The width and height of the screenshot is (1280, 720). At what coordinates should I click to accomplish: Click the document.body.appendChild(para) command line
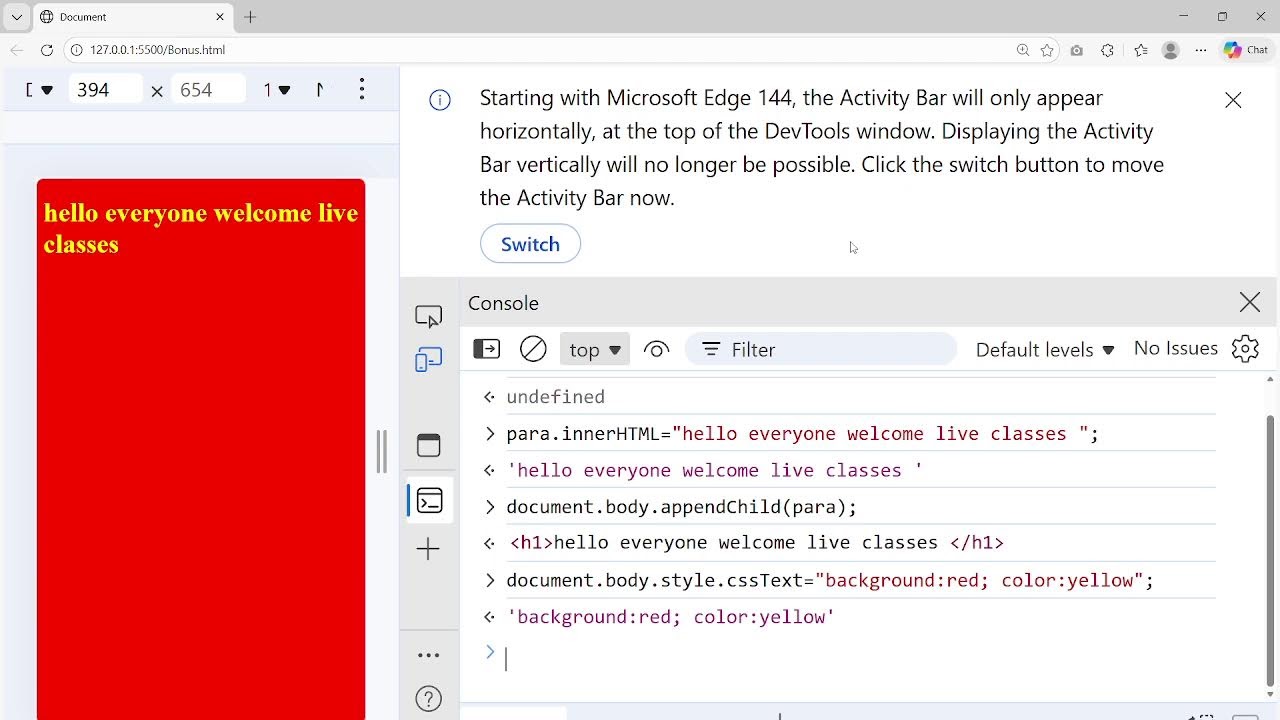(x=681, y=507)
